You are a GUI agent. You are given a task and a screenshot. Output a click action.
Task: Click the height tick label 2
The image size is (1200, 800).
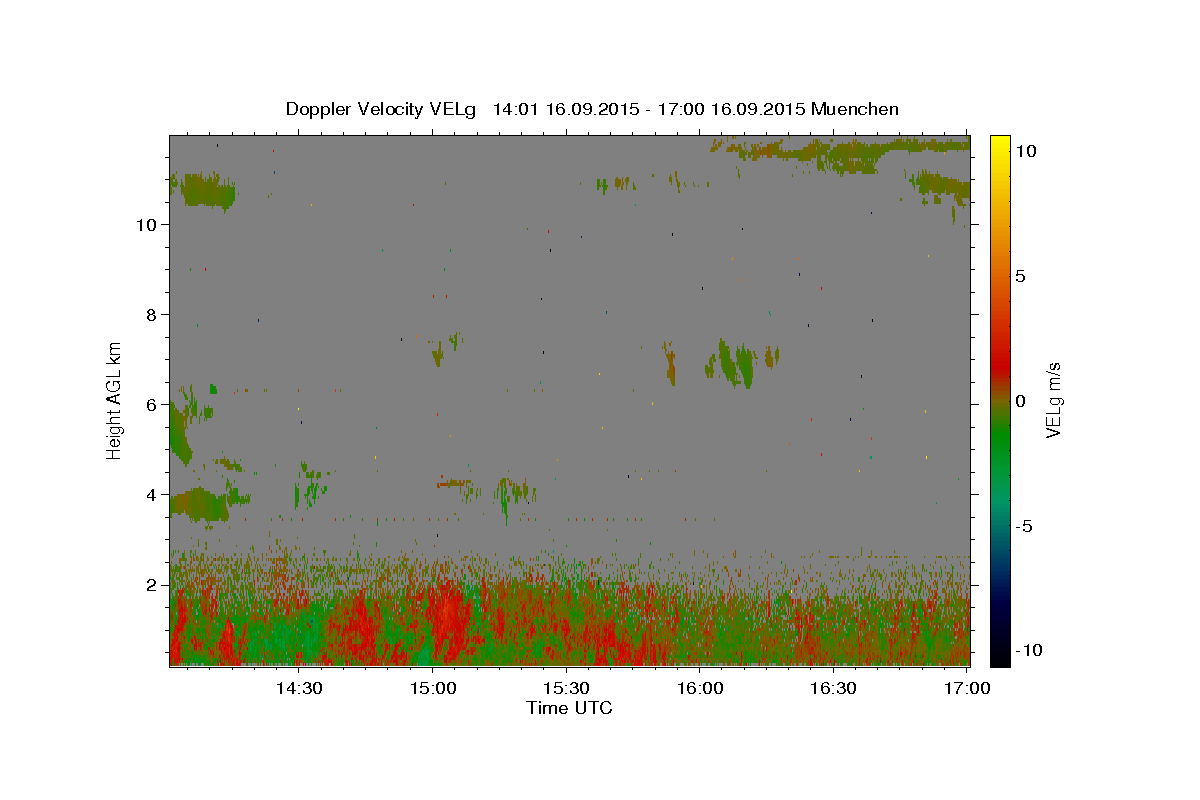click(x=153, y=585)
